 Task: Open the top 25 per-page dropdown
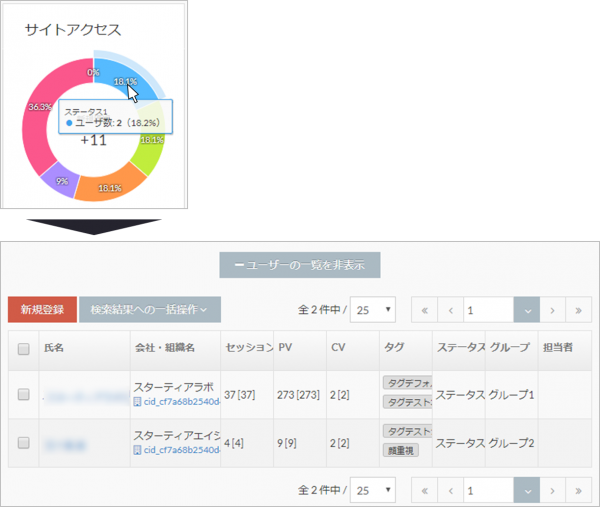click(x=373, y=310)
